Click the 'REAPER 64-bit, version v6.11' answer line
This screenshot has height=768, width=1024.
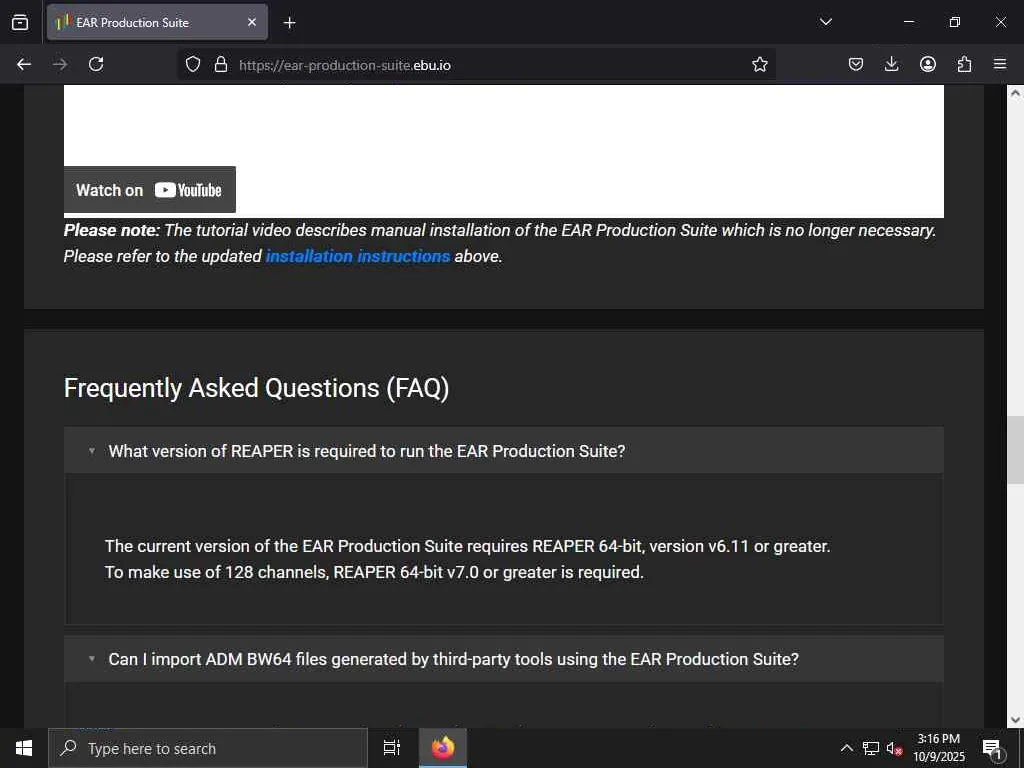tap(468, 546)
